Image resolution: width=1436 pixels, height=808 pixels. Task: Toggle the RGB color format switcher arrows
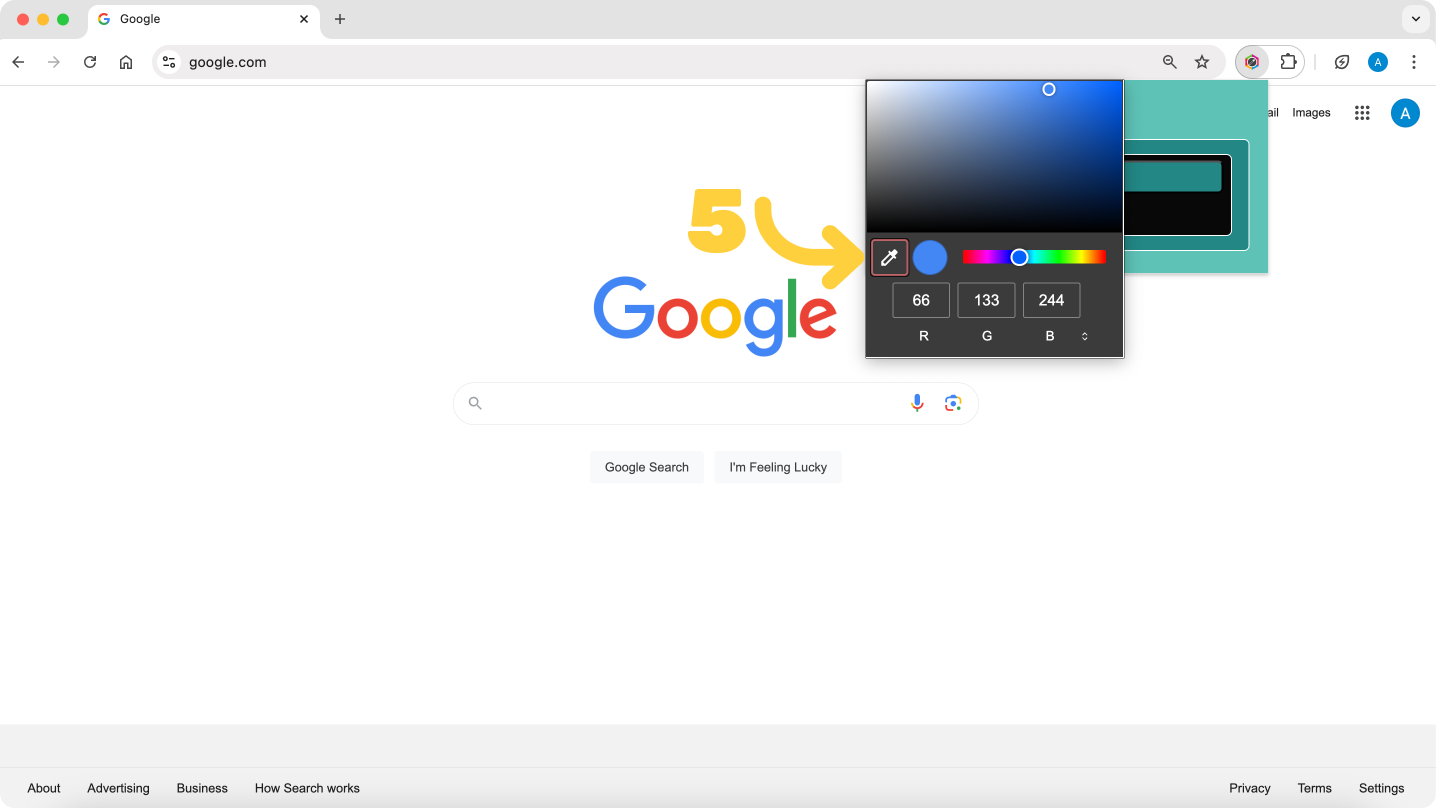[x=1084, y=337]
